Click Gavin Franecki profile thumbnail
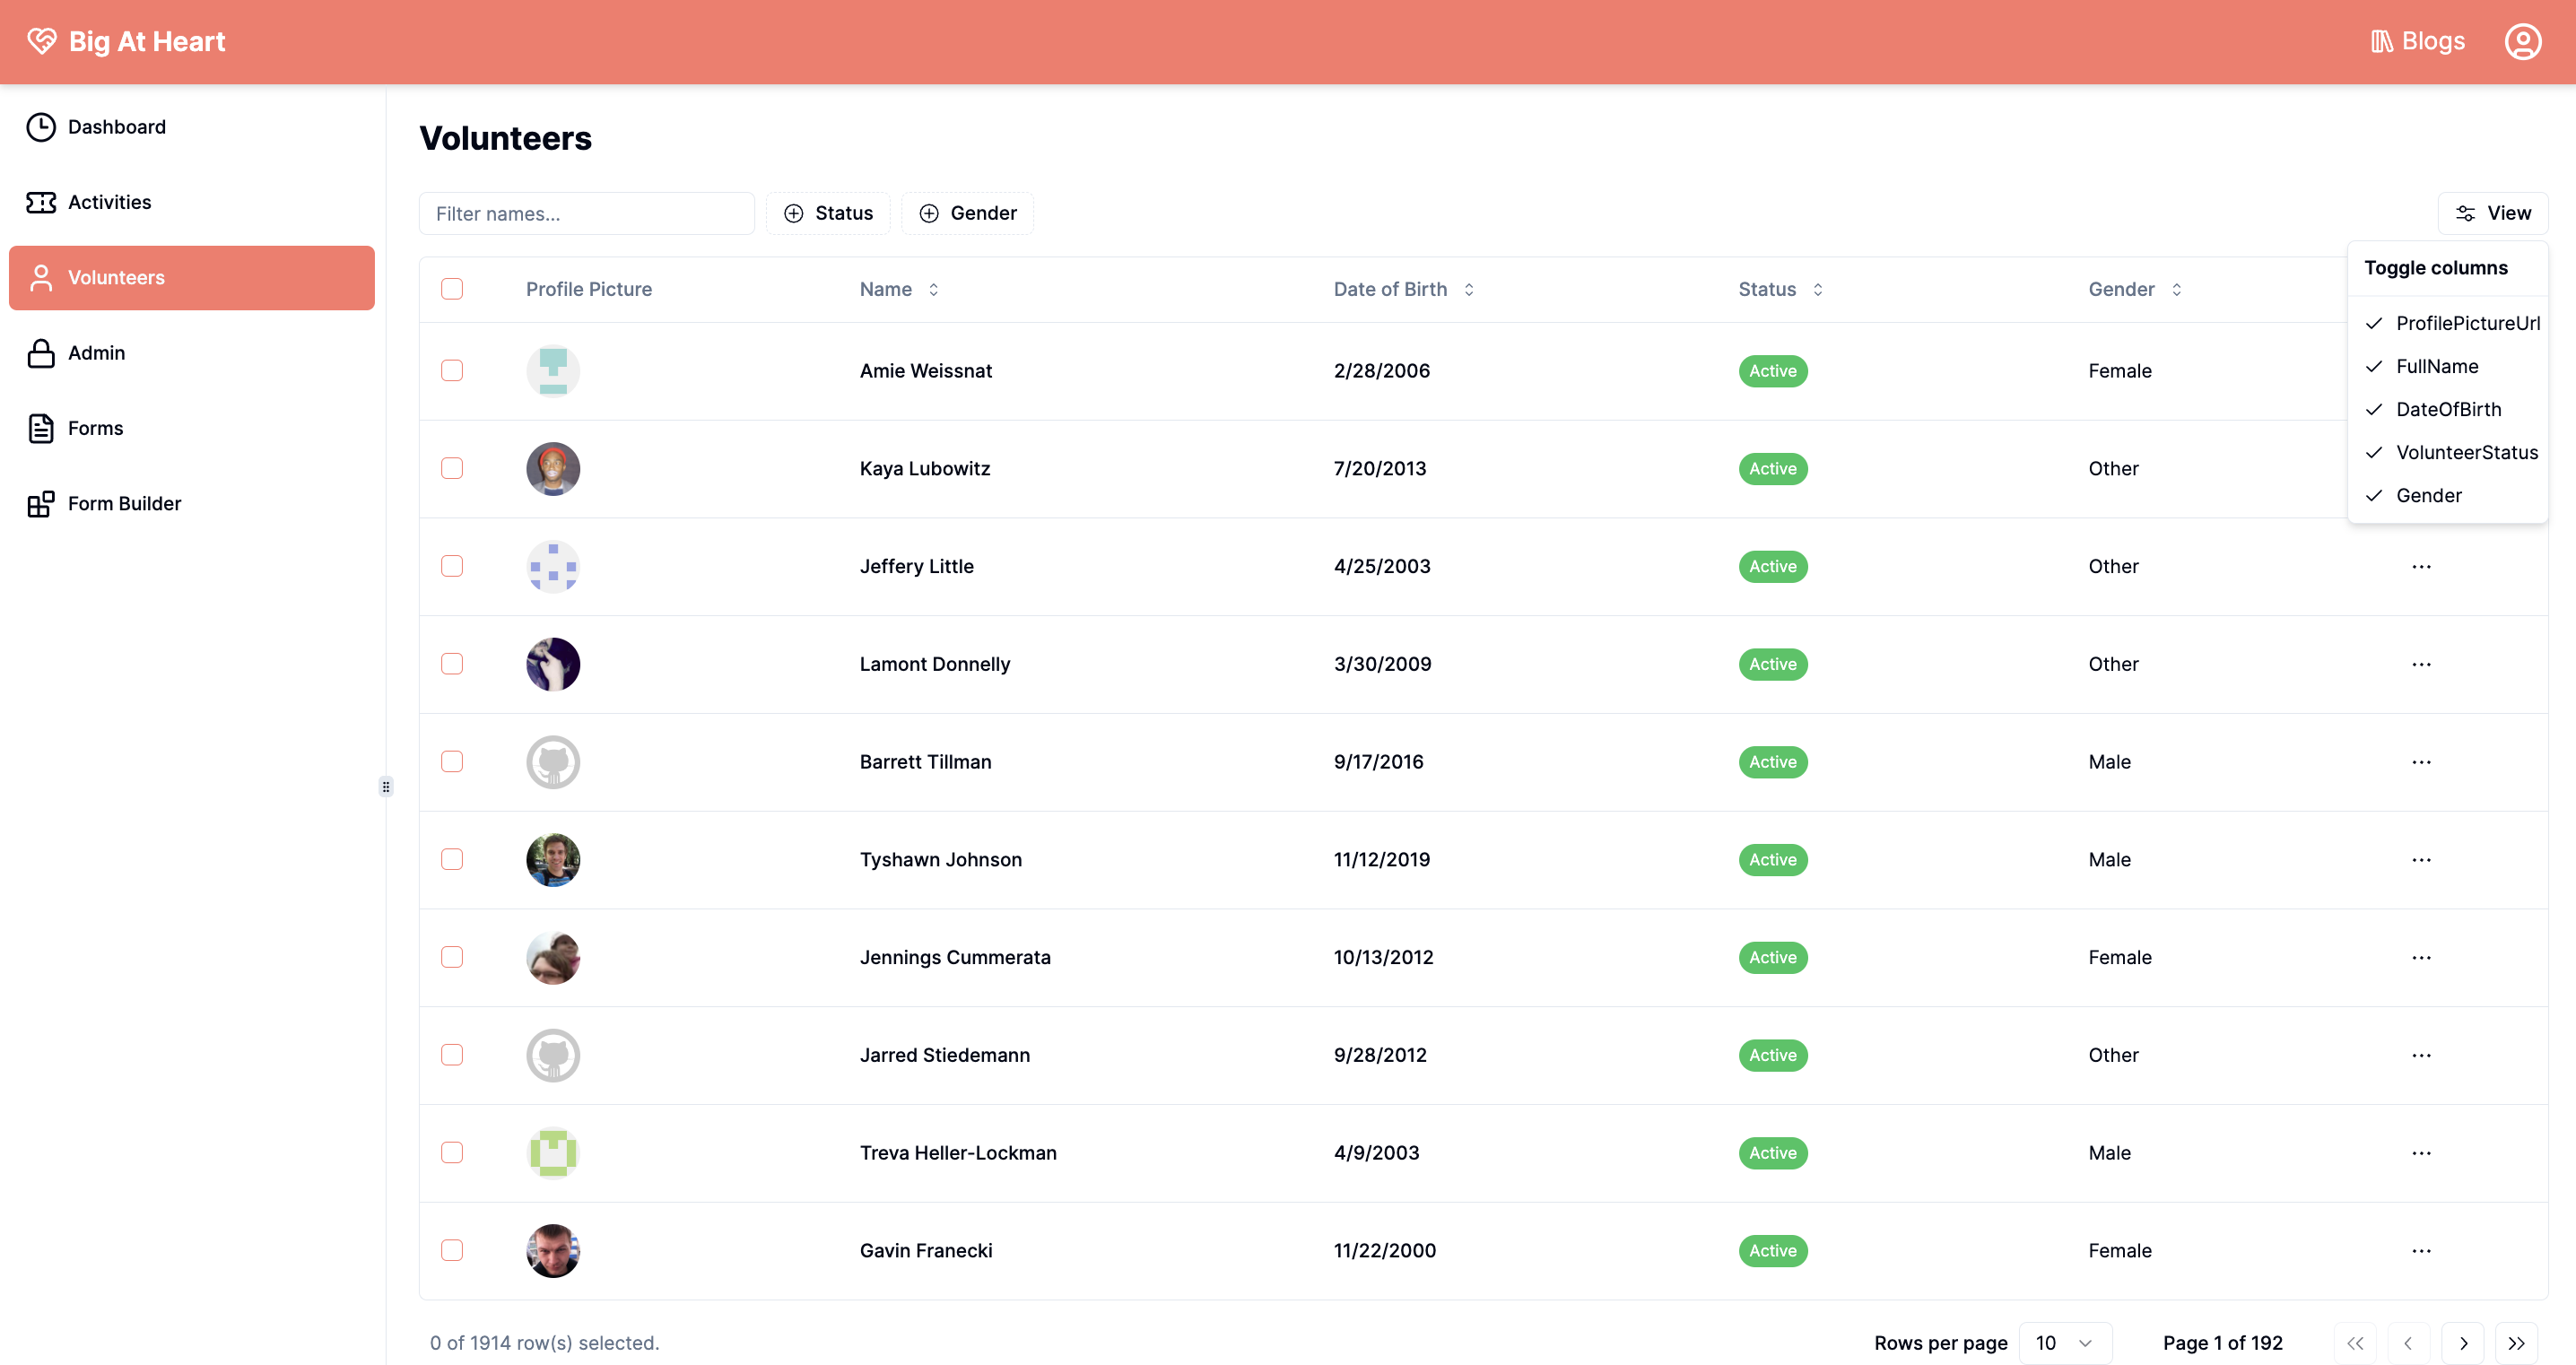 [552, 1249]
